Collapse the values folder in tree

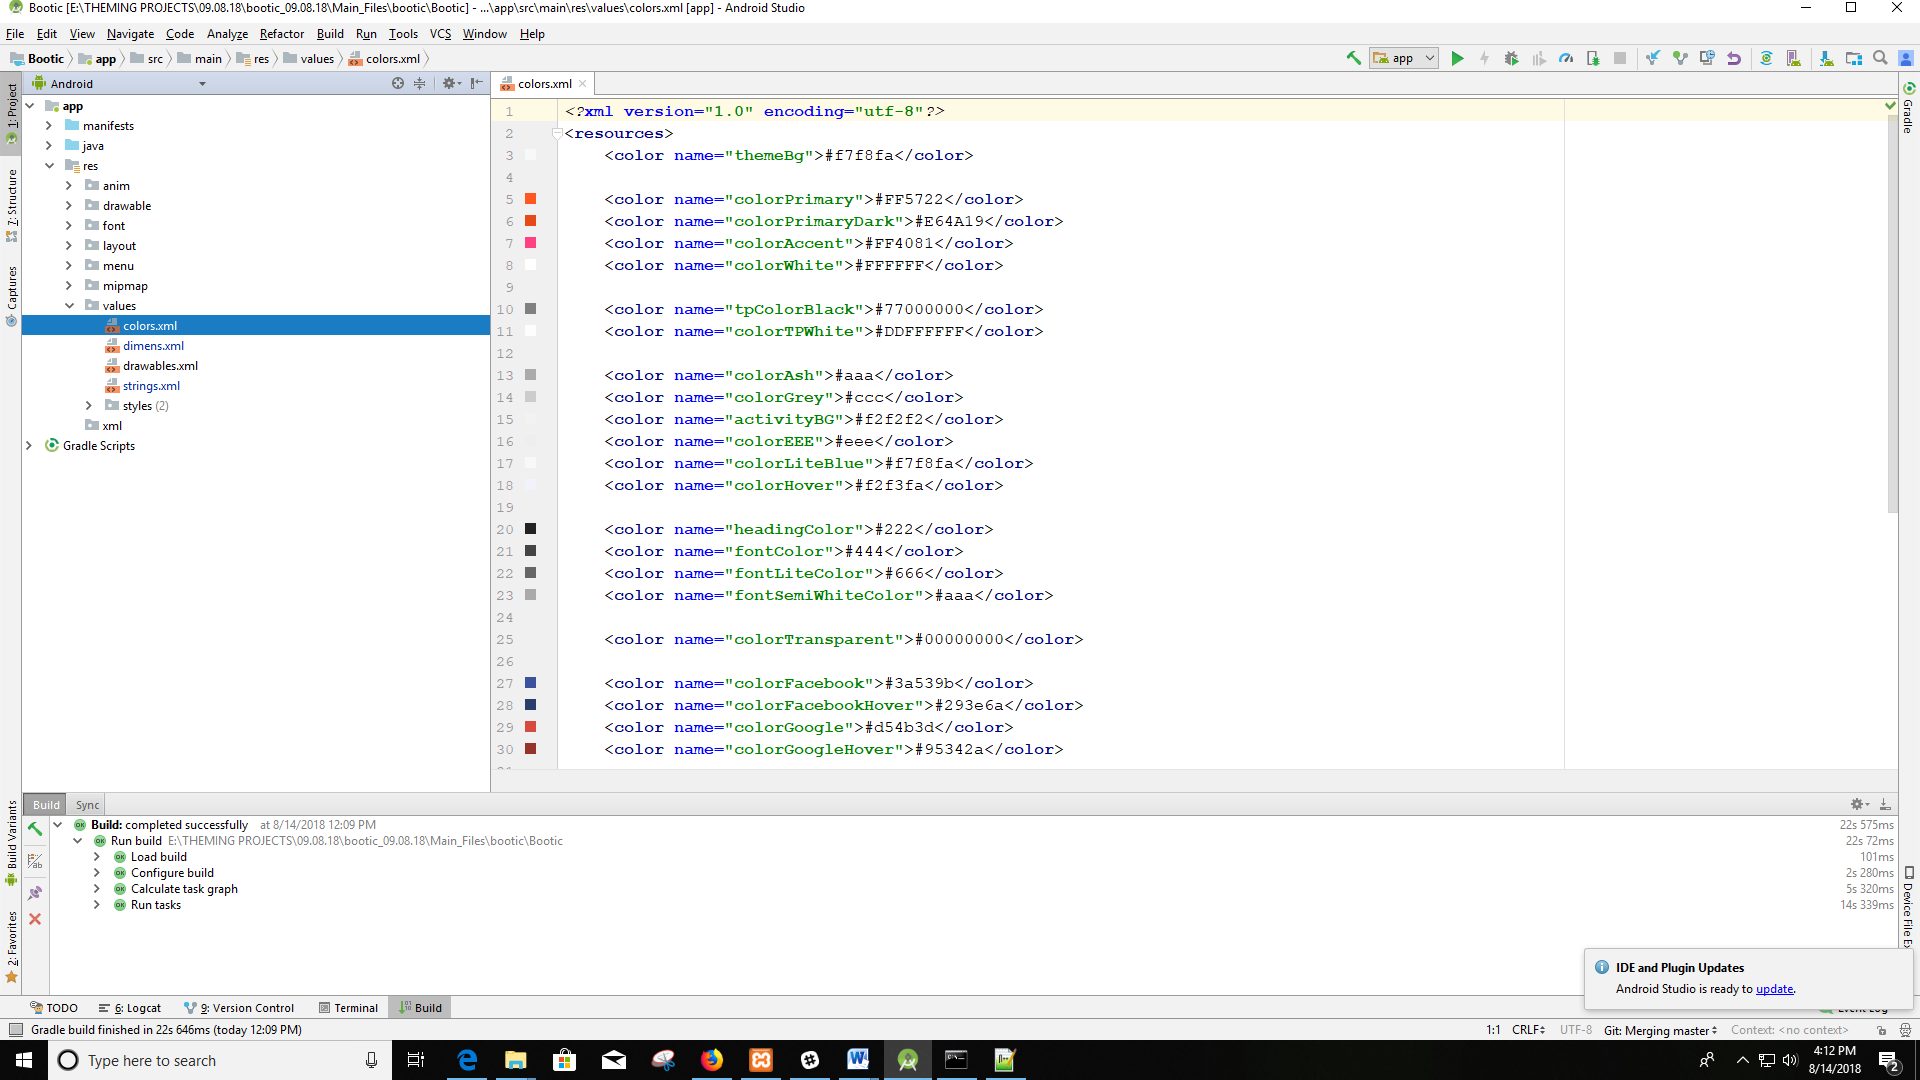69,306
